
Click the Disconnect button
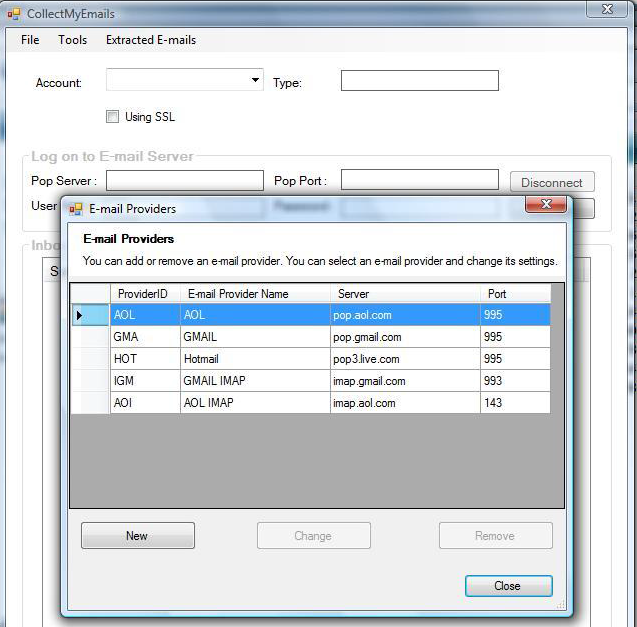(552, 182)
